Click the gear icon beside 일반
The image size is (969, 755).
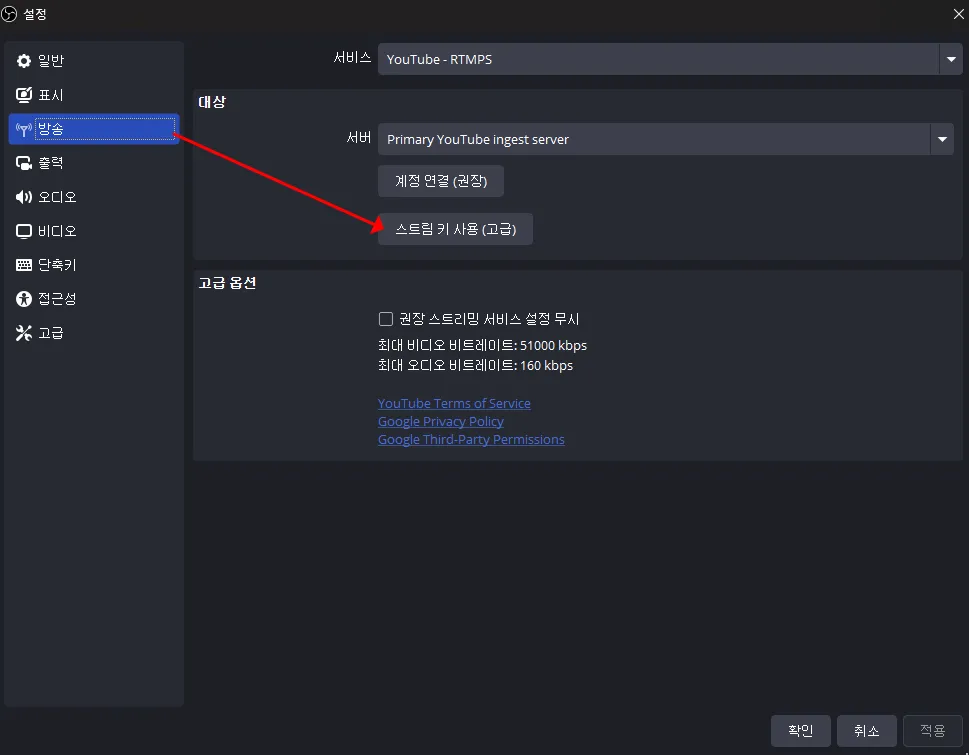[x=23, y=61]
